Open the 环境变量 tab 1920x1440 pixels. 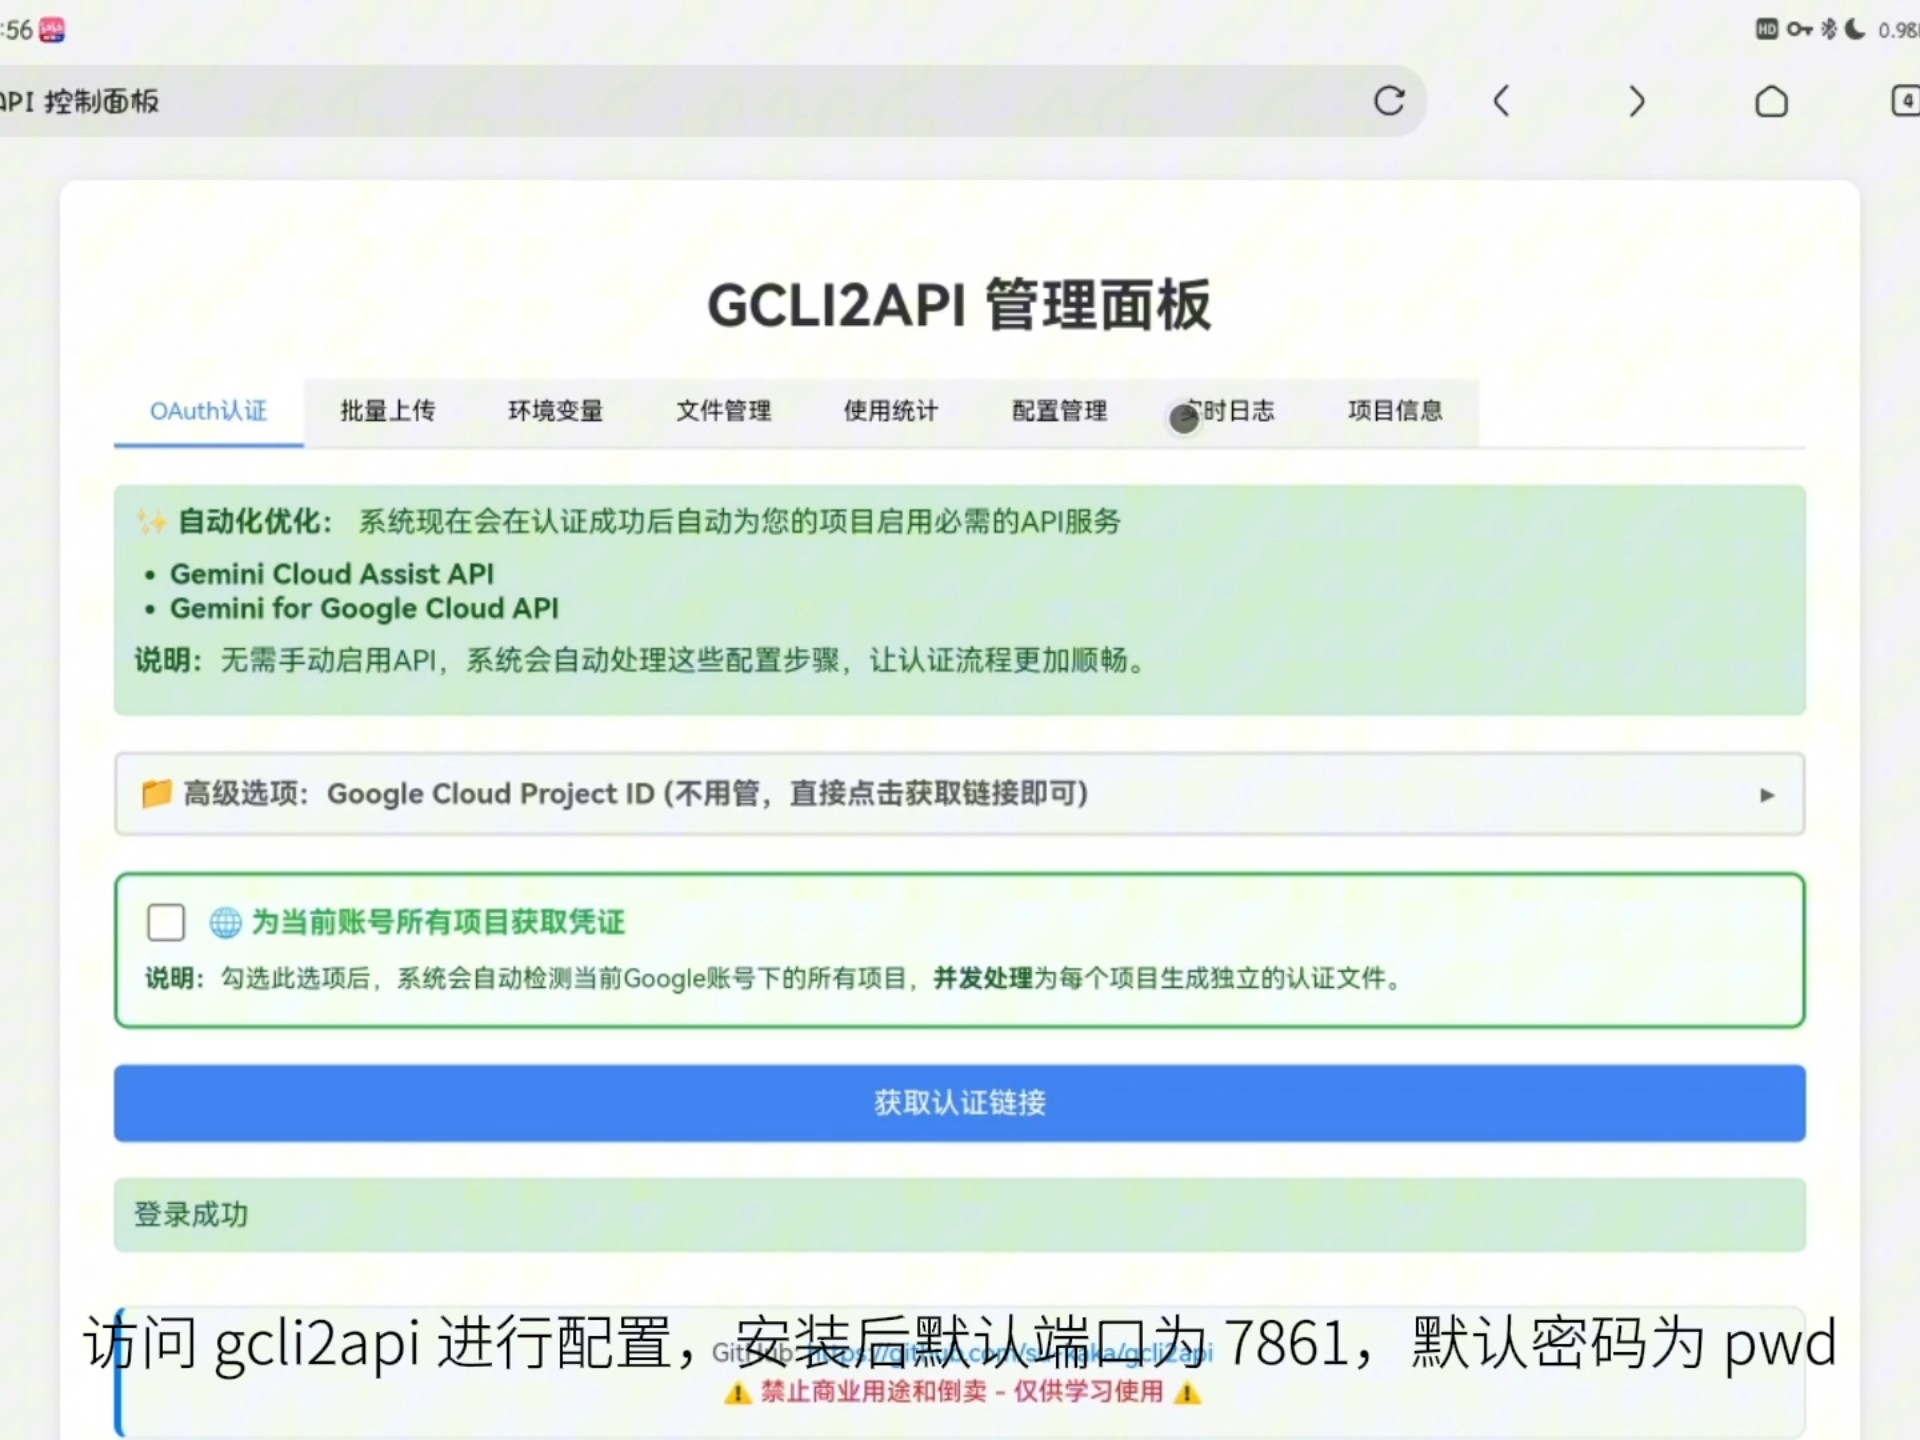[x=556, y=411]
